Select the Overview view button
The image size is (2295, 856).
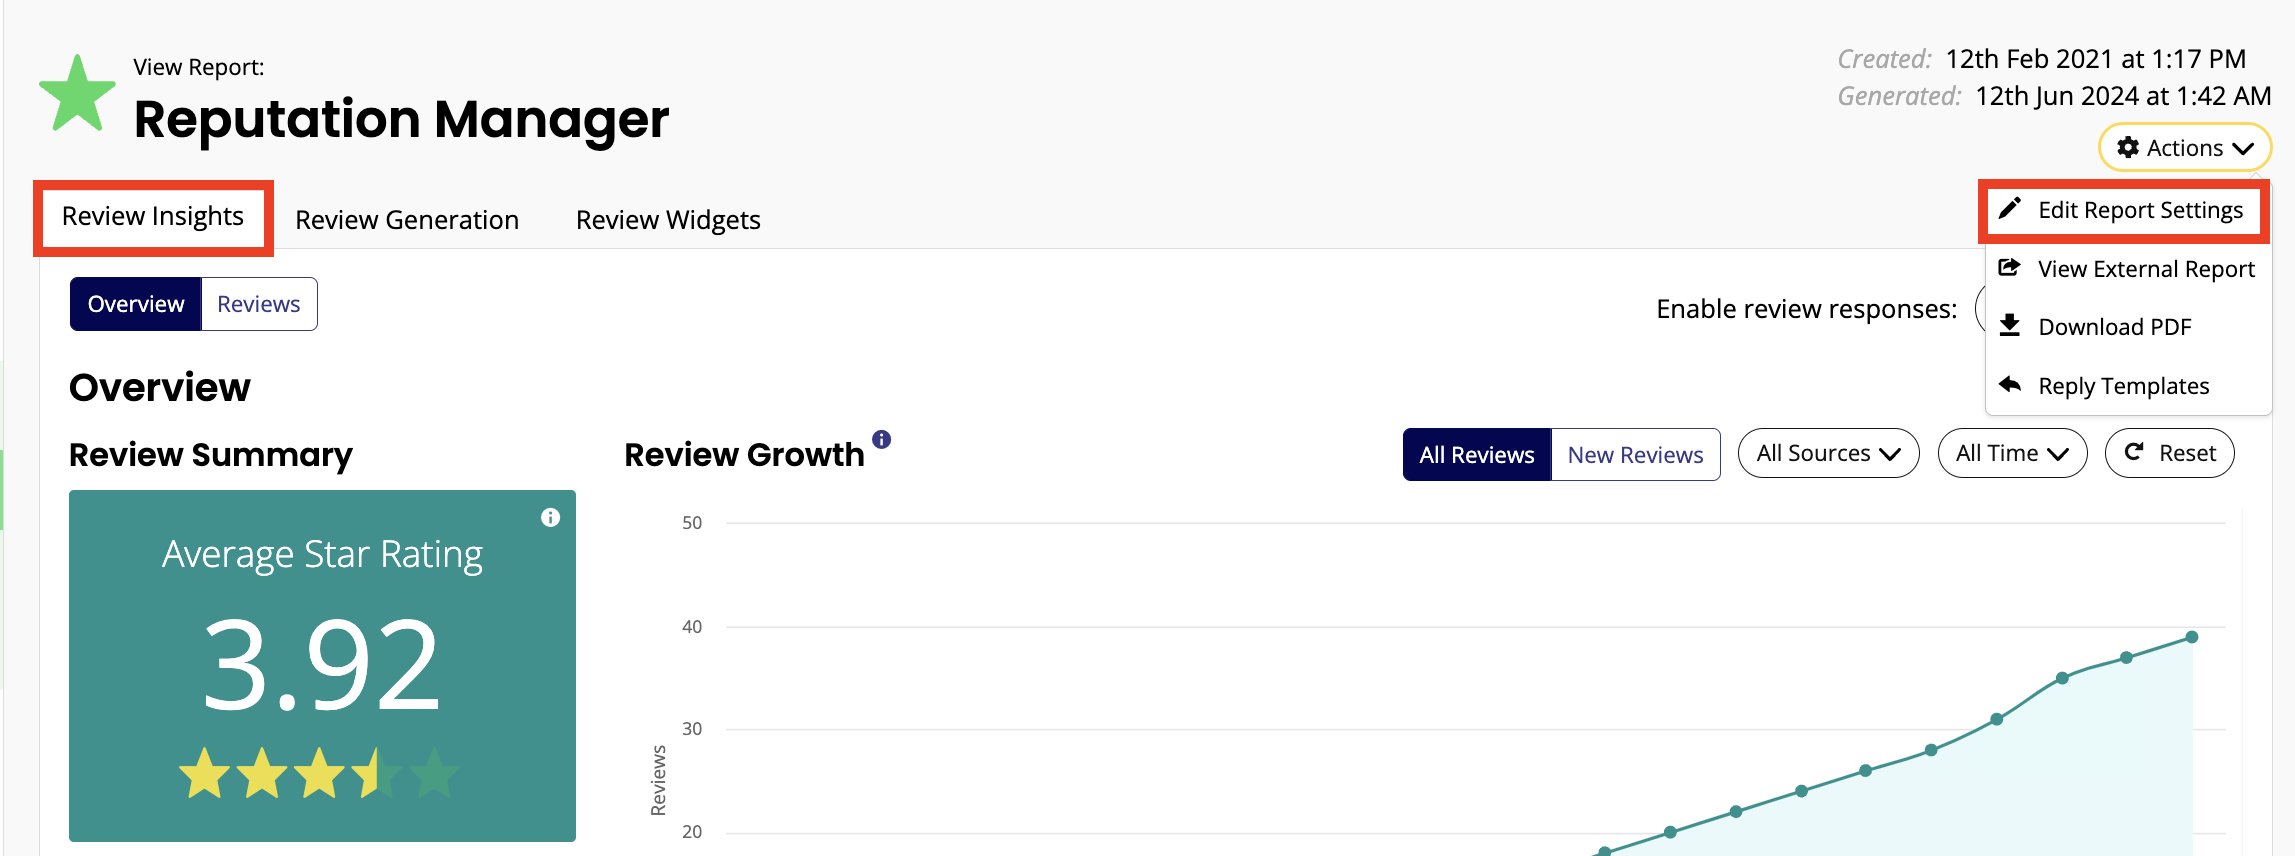point(136,304)
